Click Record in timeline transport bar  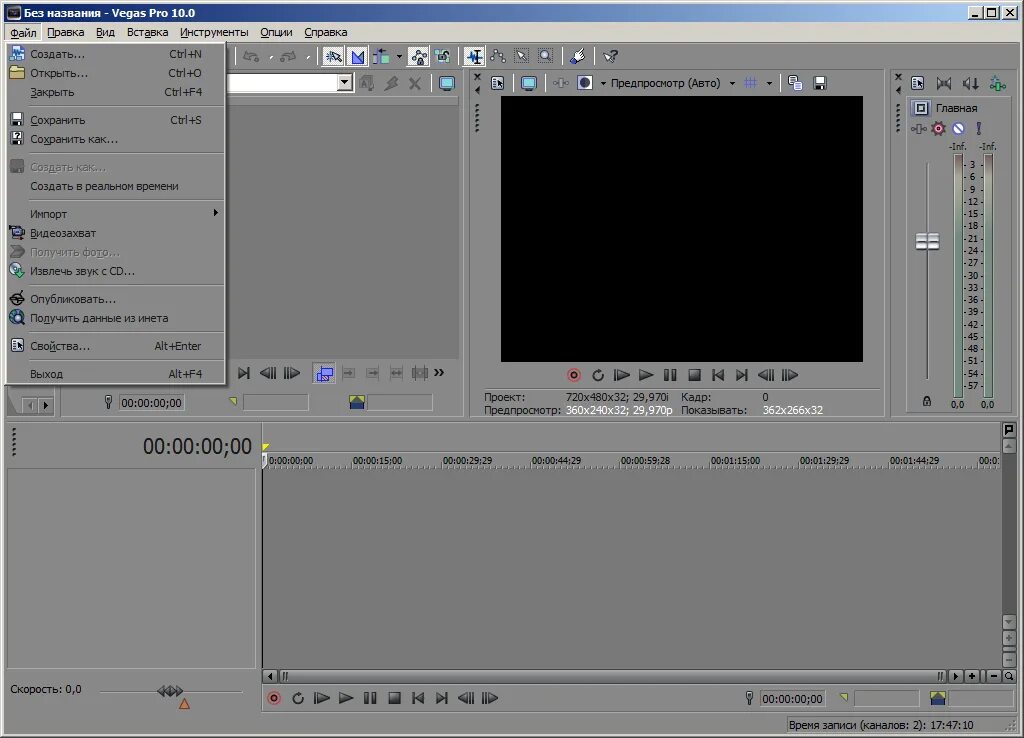point(274,698)
